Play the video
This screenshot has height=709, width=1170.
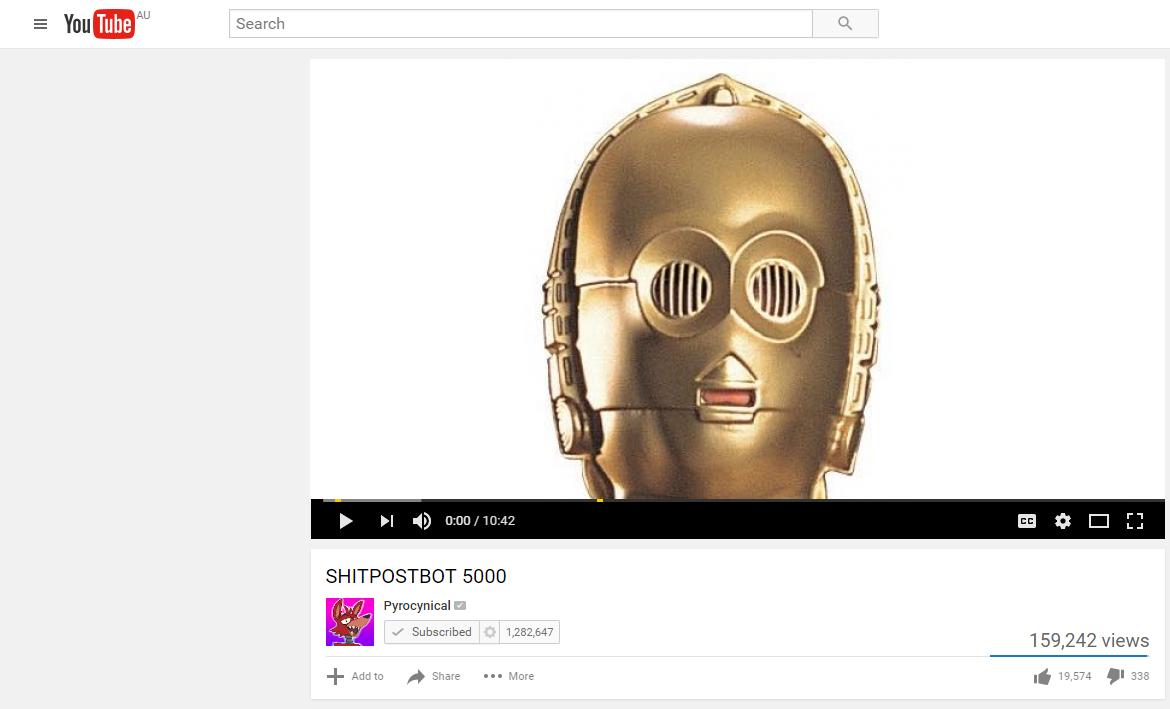pos(346,521)
